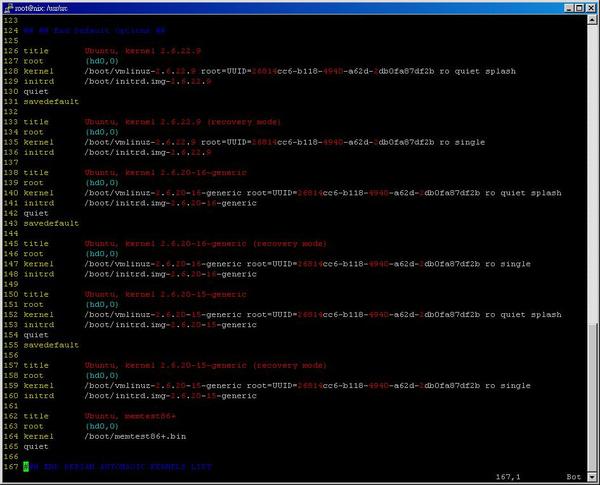
Task: Click 'ro quiet splash' on line 152
Action: tap(523, 315)
